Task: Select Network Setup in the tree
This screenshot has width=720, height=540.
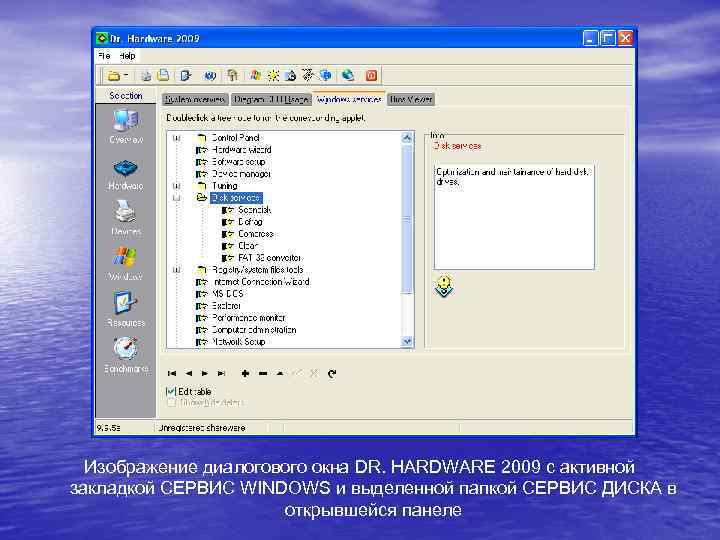Action: point(238,342)
